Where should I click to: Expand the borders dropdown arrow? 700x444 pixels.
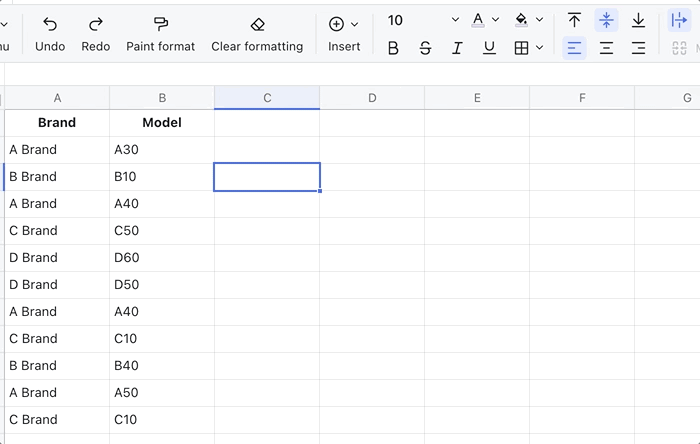(540, 48)
